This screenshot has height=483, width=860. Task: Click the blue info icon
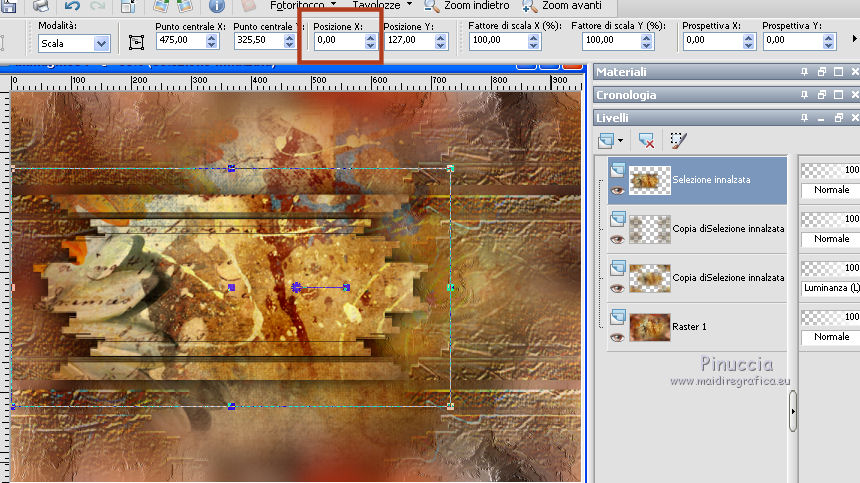pos(217,6)
